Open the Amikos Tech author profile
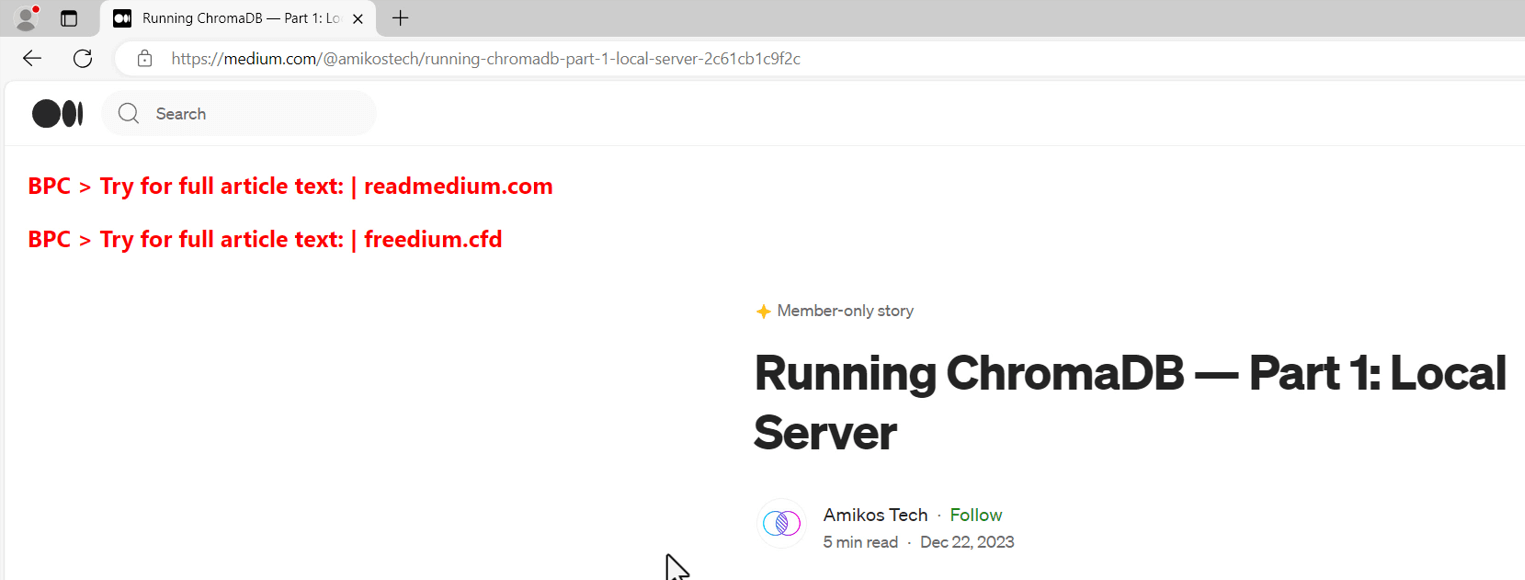The image size is (1525, 580). point(875,515)
